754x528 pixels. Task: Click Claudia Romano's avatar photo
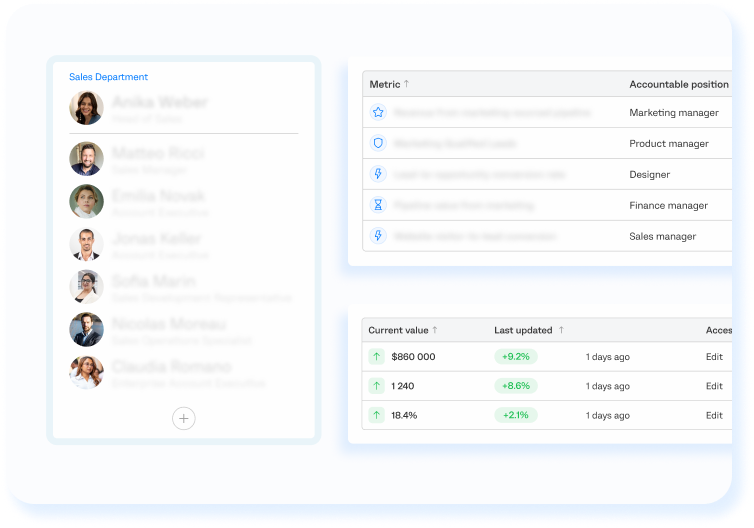(x=87, y=372)
